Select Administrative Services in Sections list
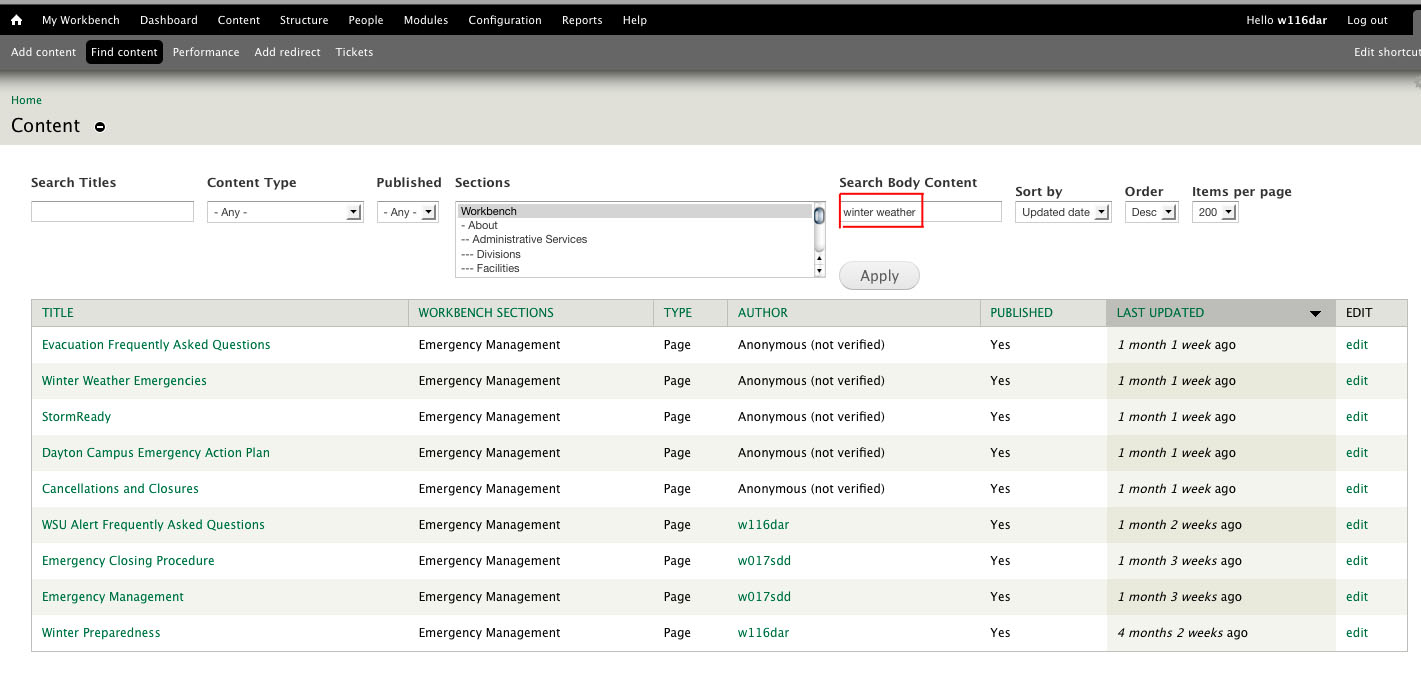The height and width of the screenshot is (697, 1421). pos(529,240)
